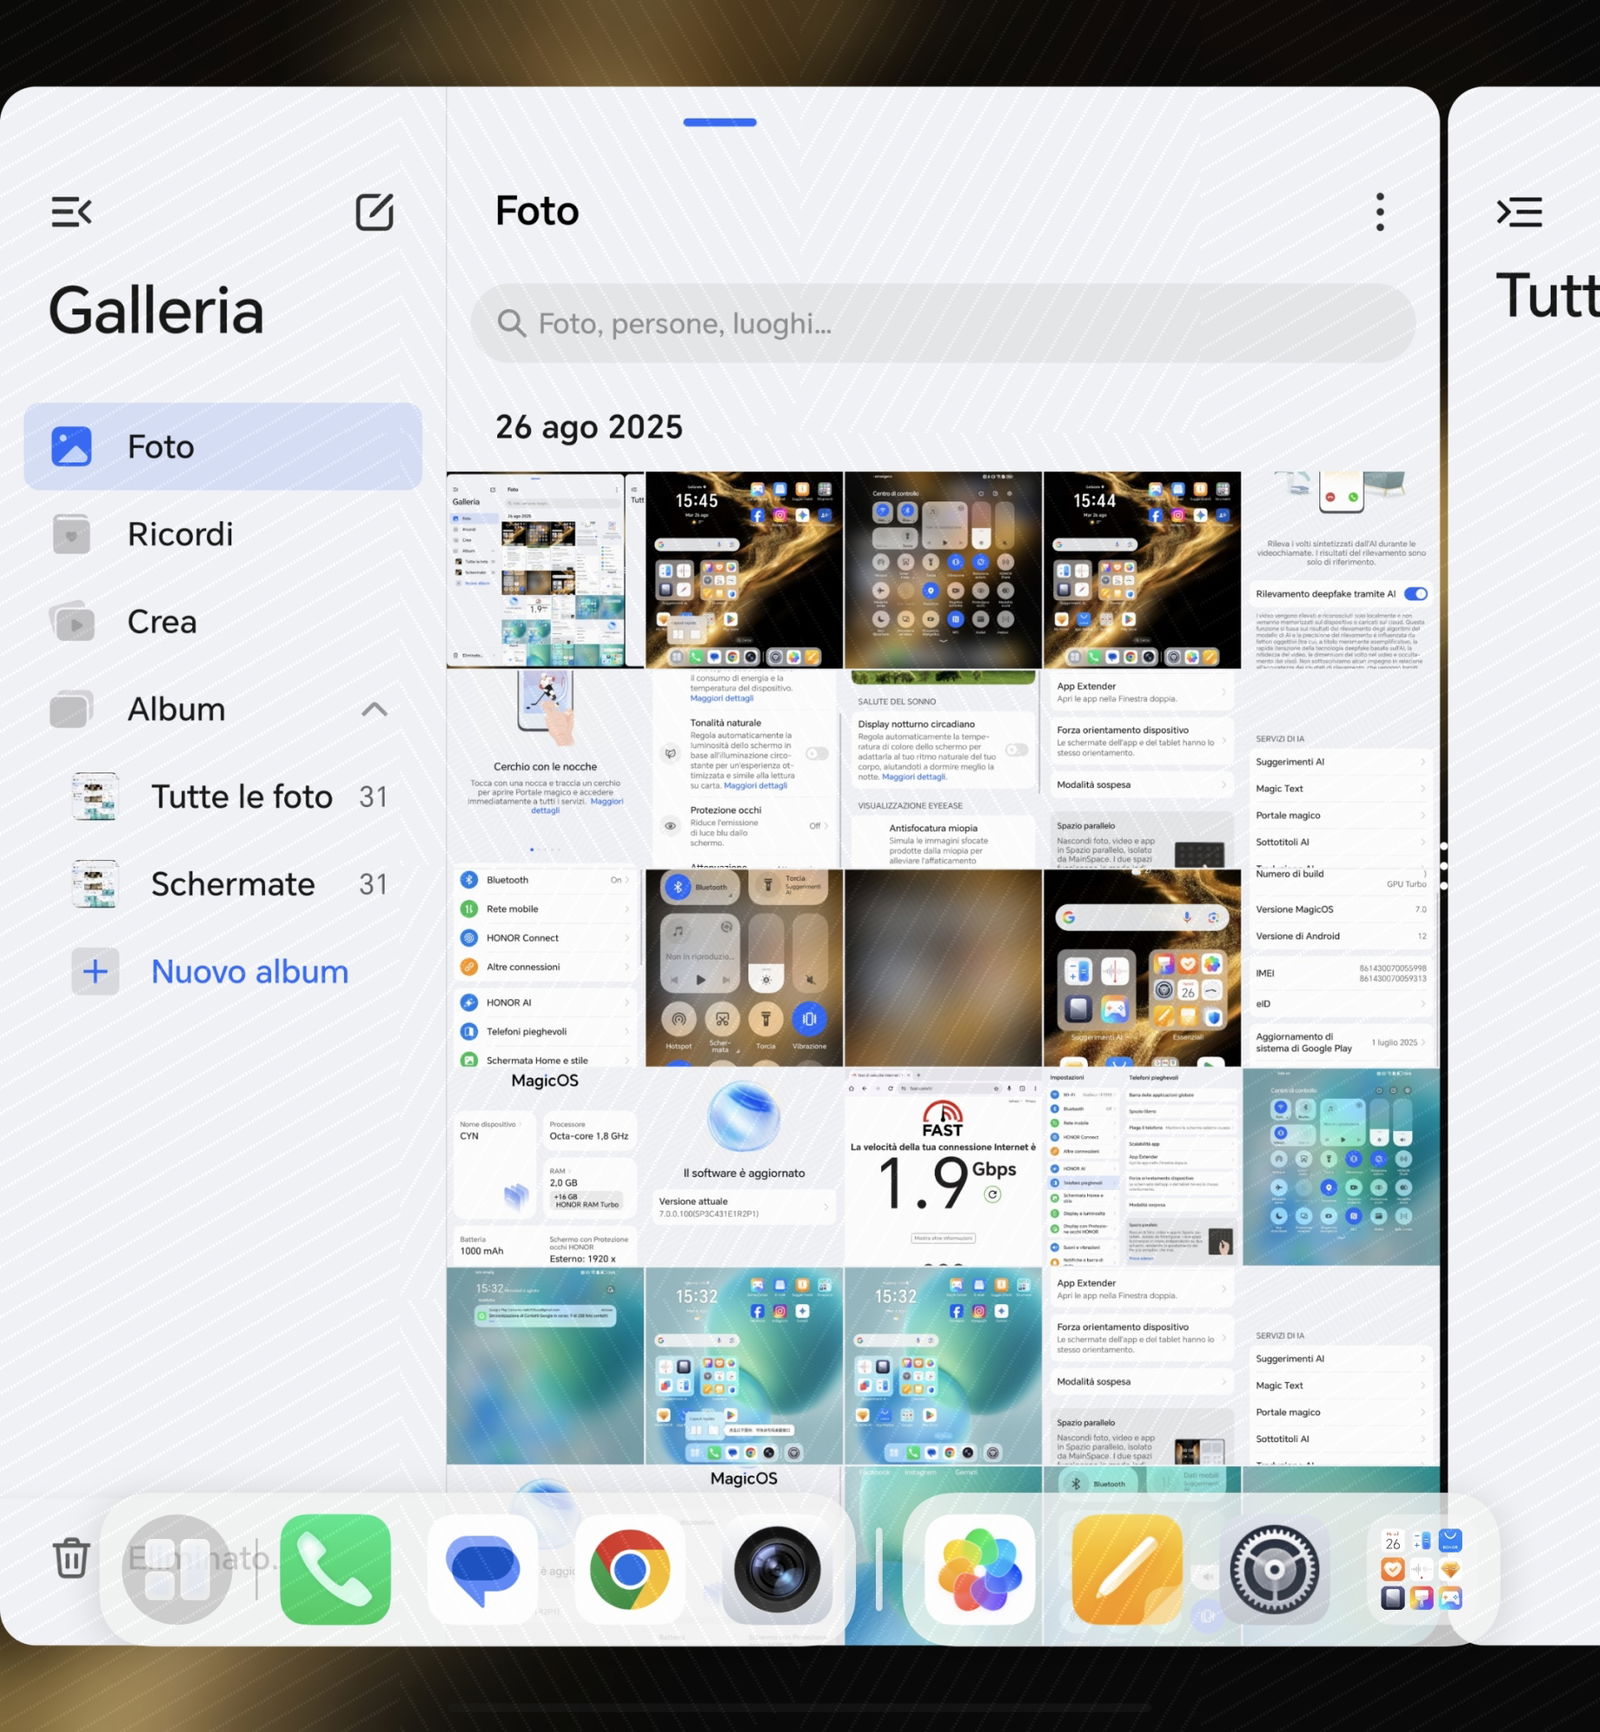1600x1732 pixels.
Task: Open the orange Notes app in the dock
Action: tap(1126, 1569)
